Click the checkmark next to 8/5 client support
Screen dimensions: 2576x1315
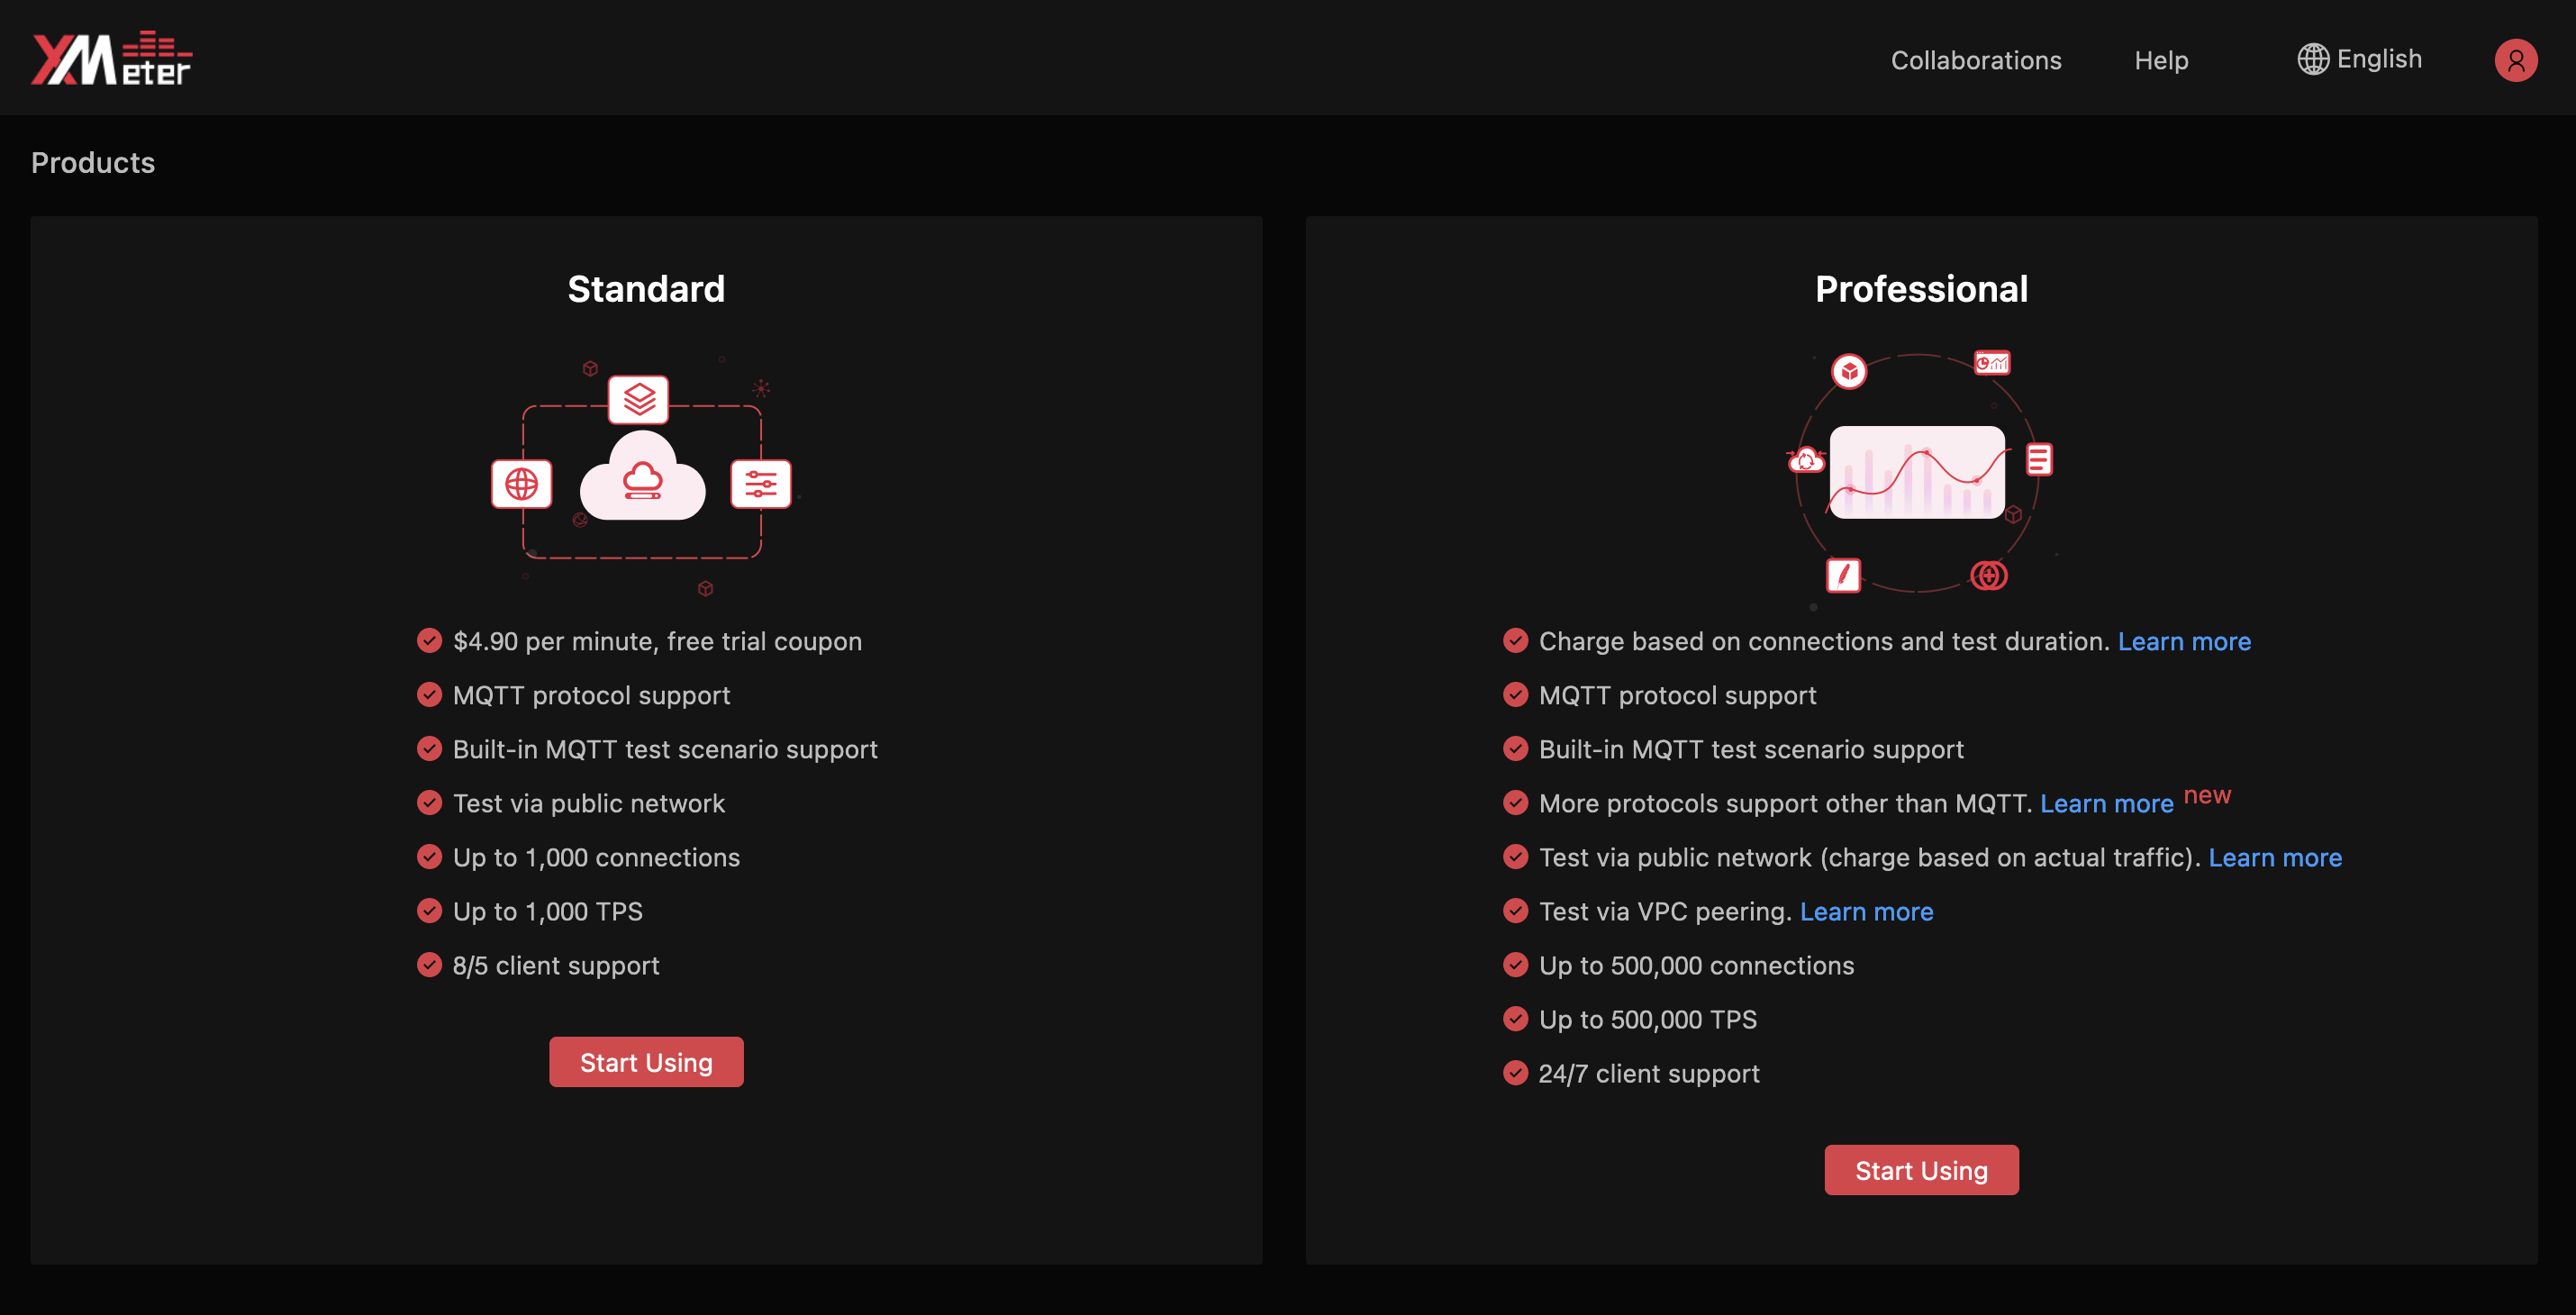point(430,964)
